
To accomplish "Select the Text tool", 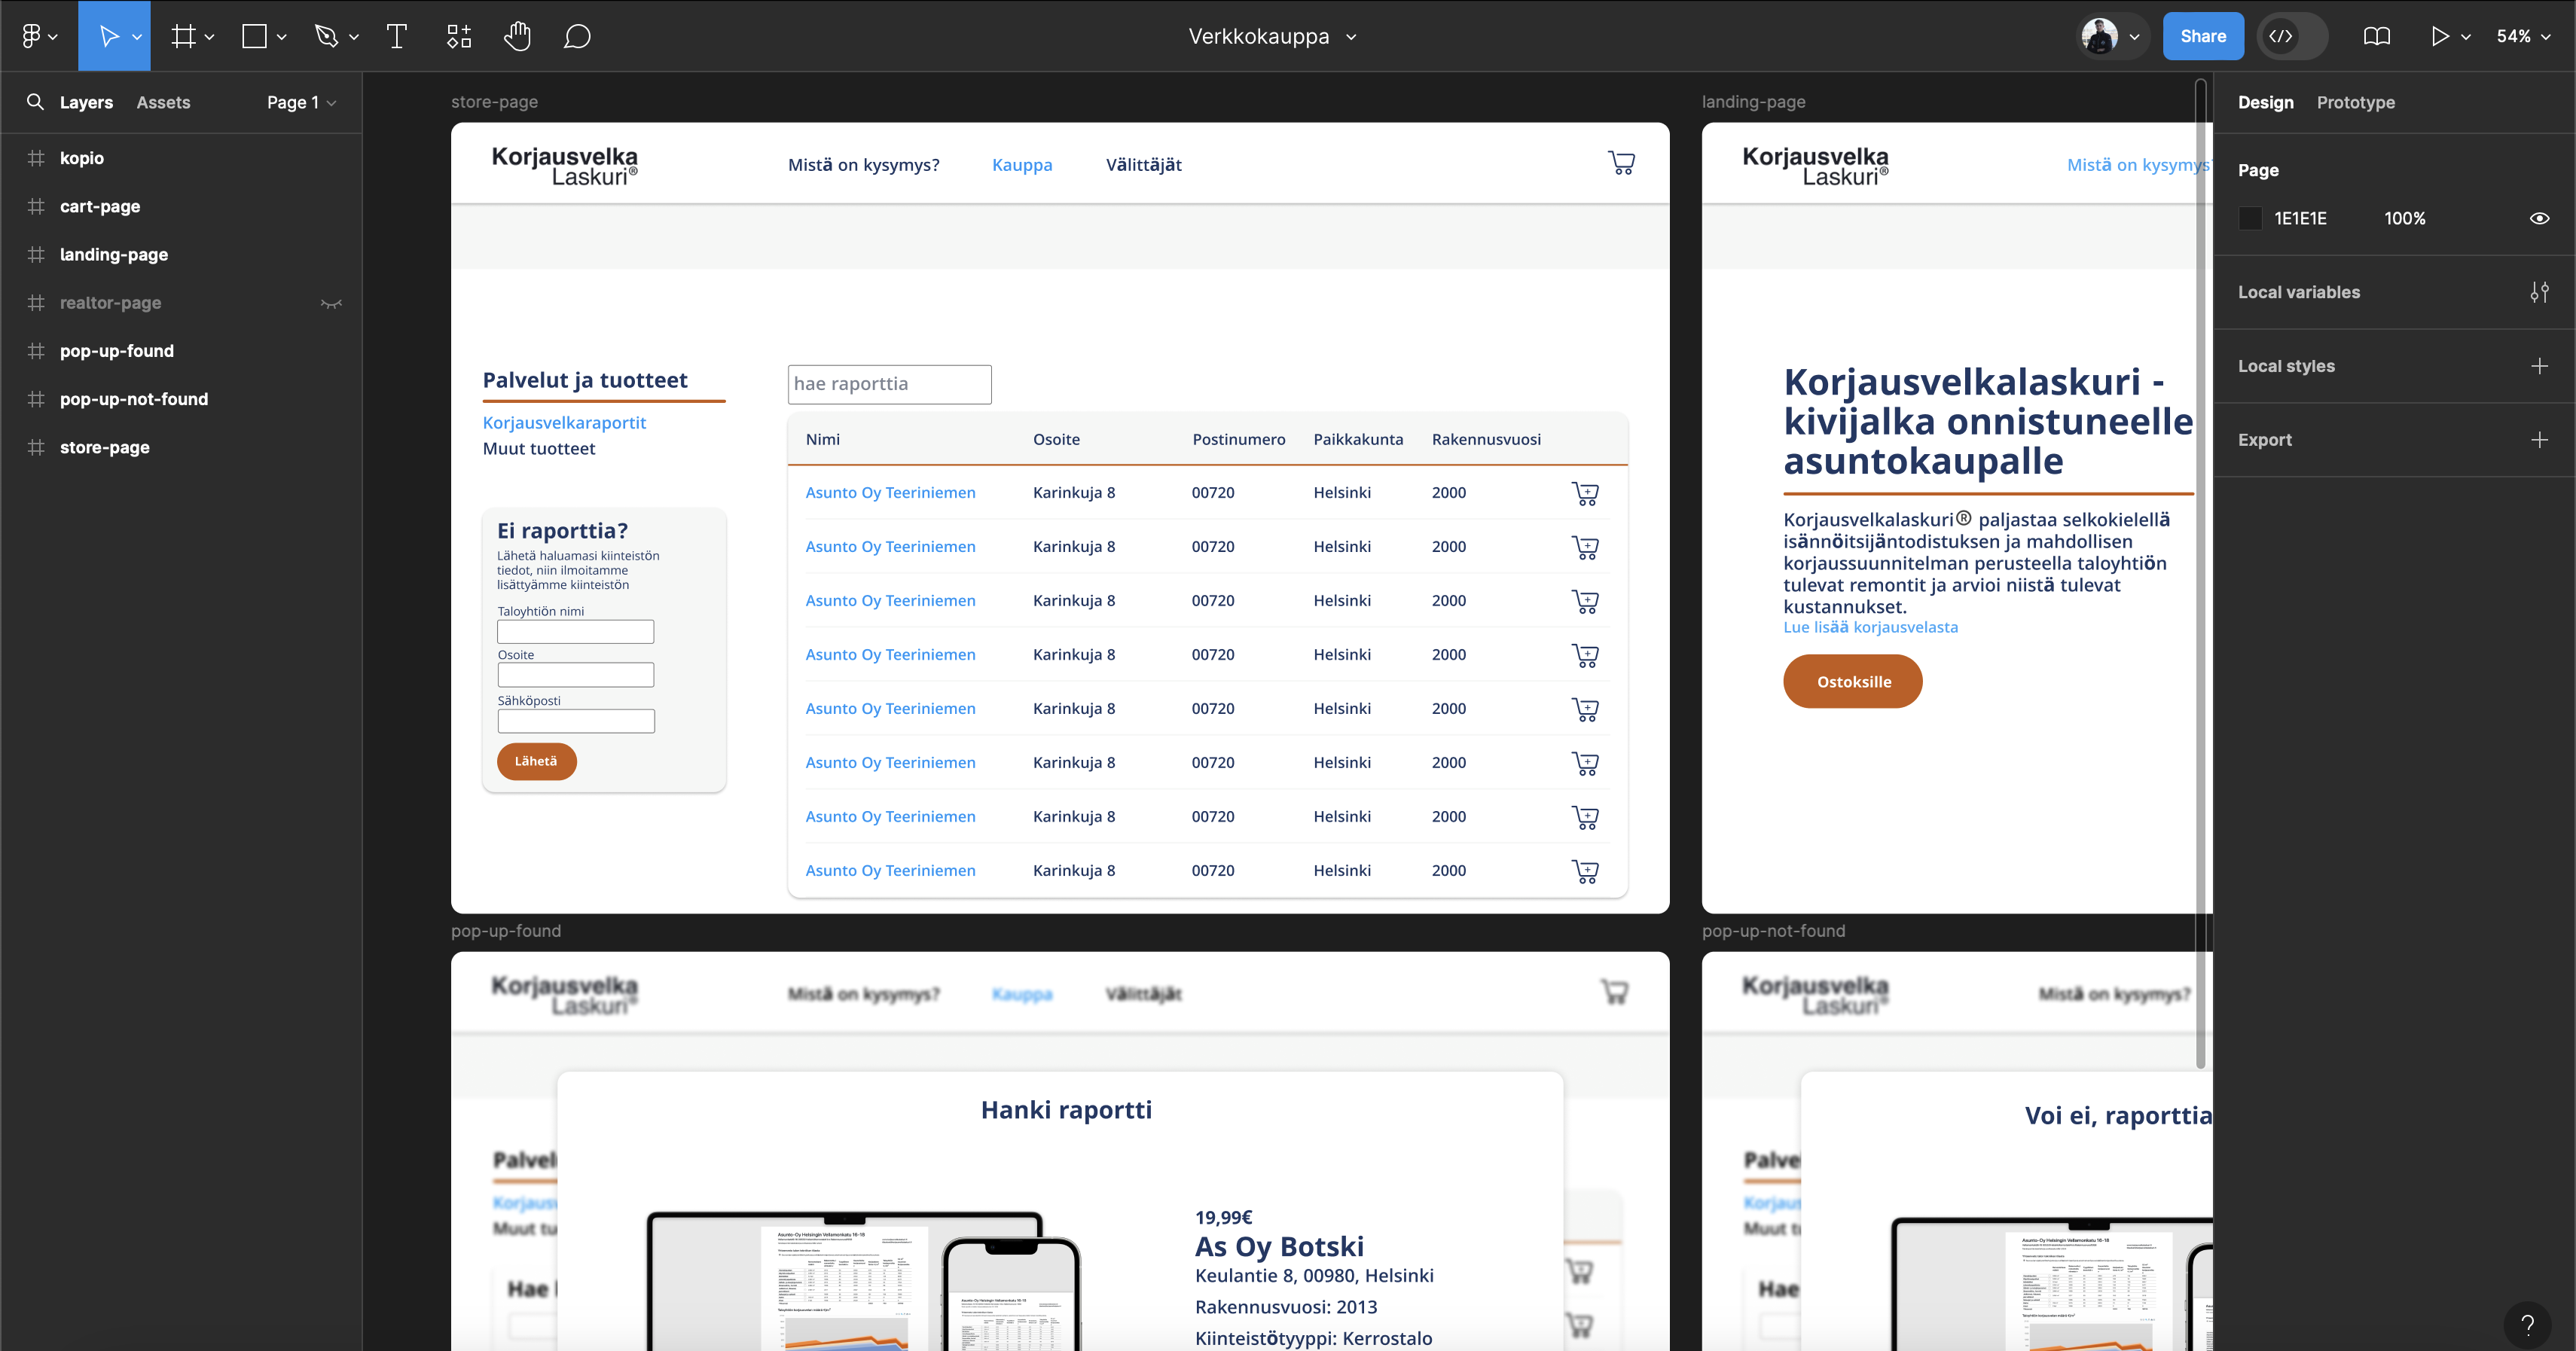I will pyautogui.click(x=397, y=36).
